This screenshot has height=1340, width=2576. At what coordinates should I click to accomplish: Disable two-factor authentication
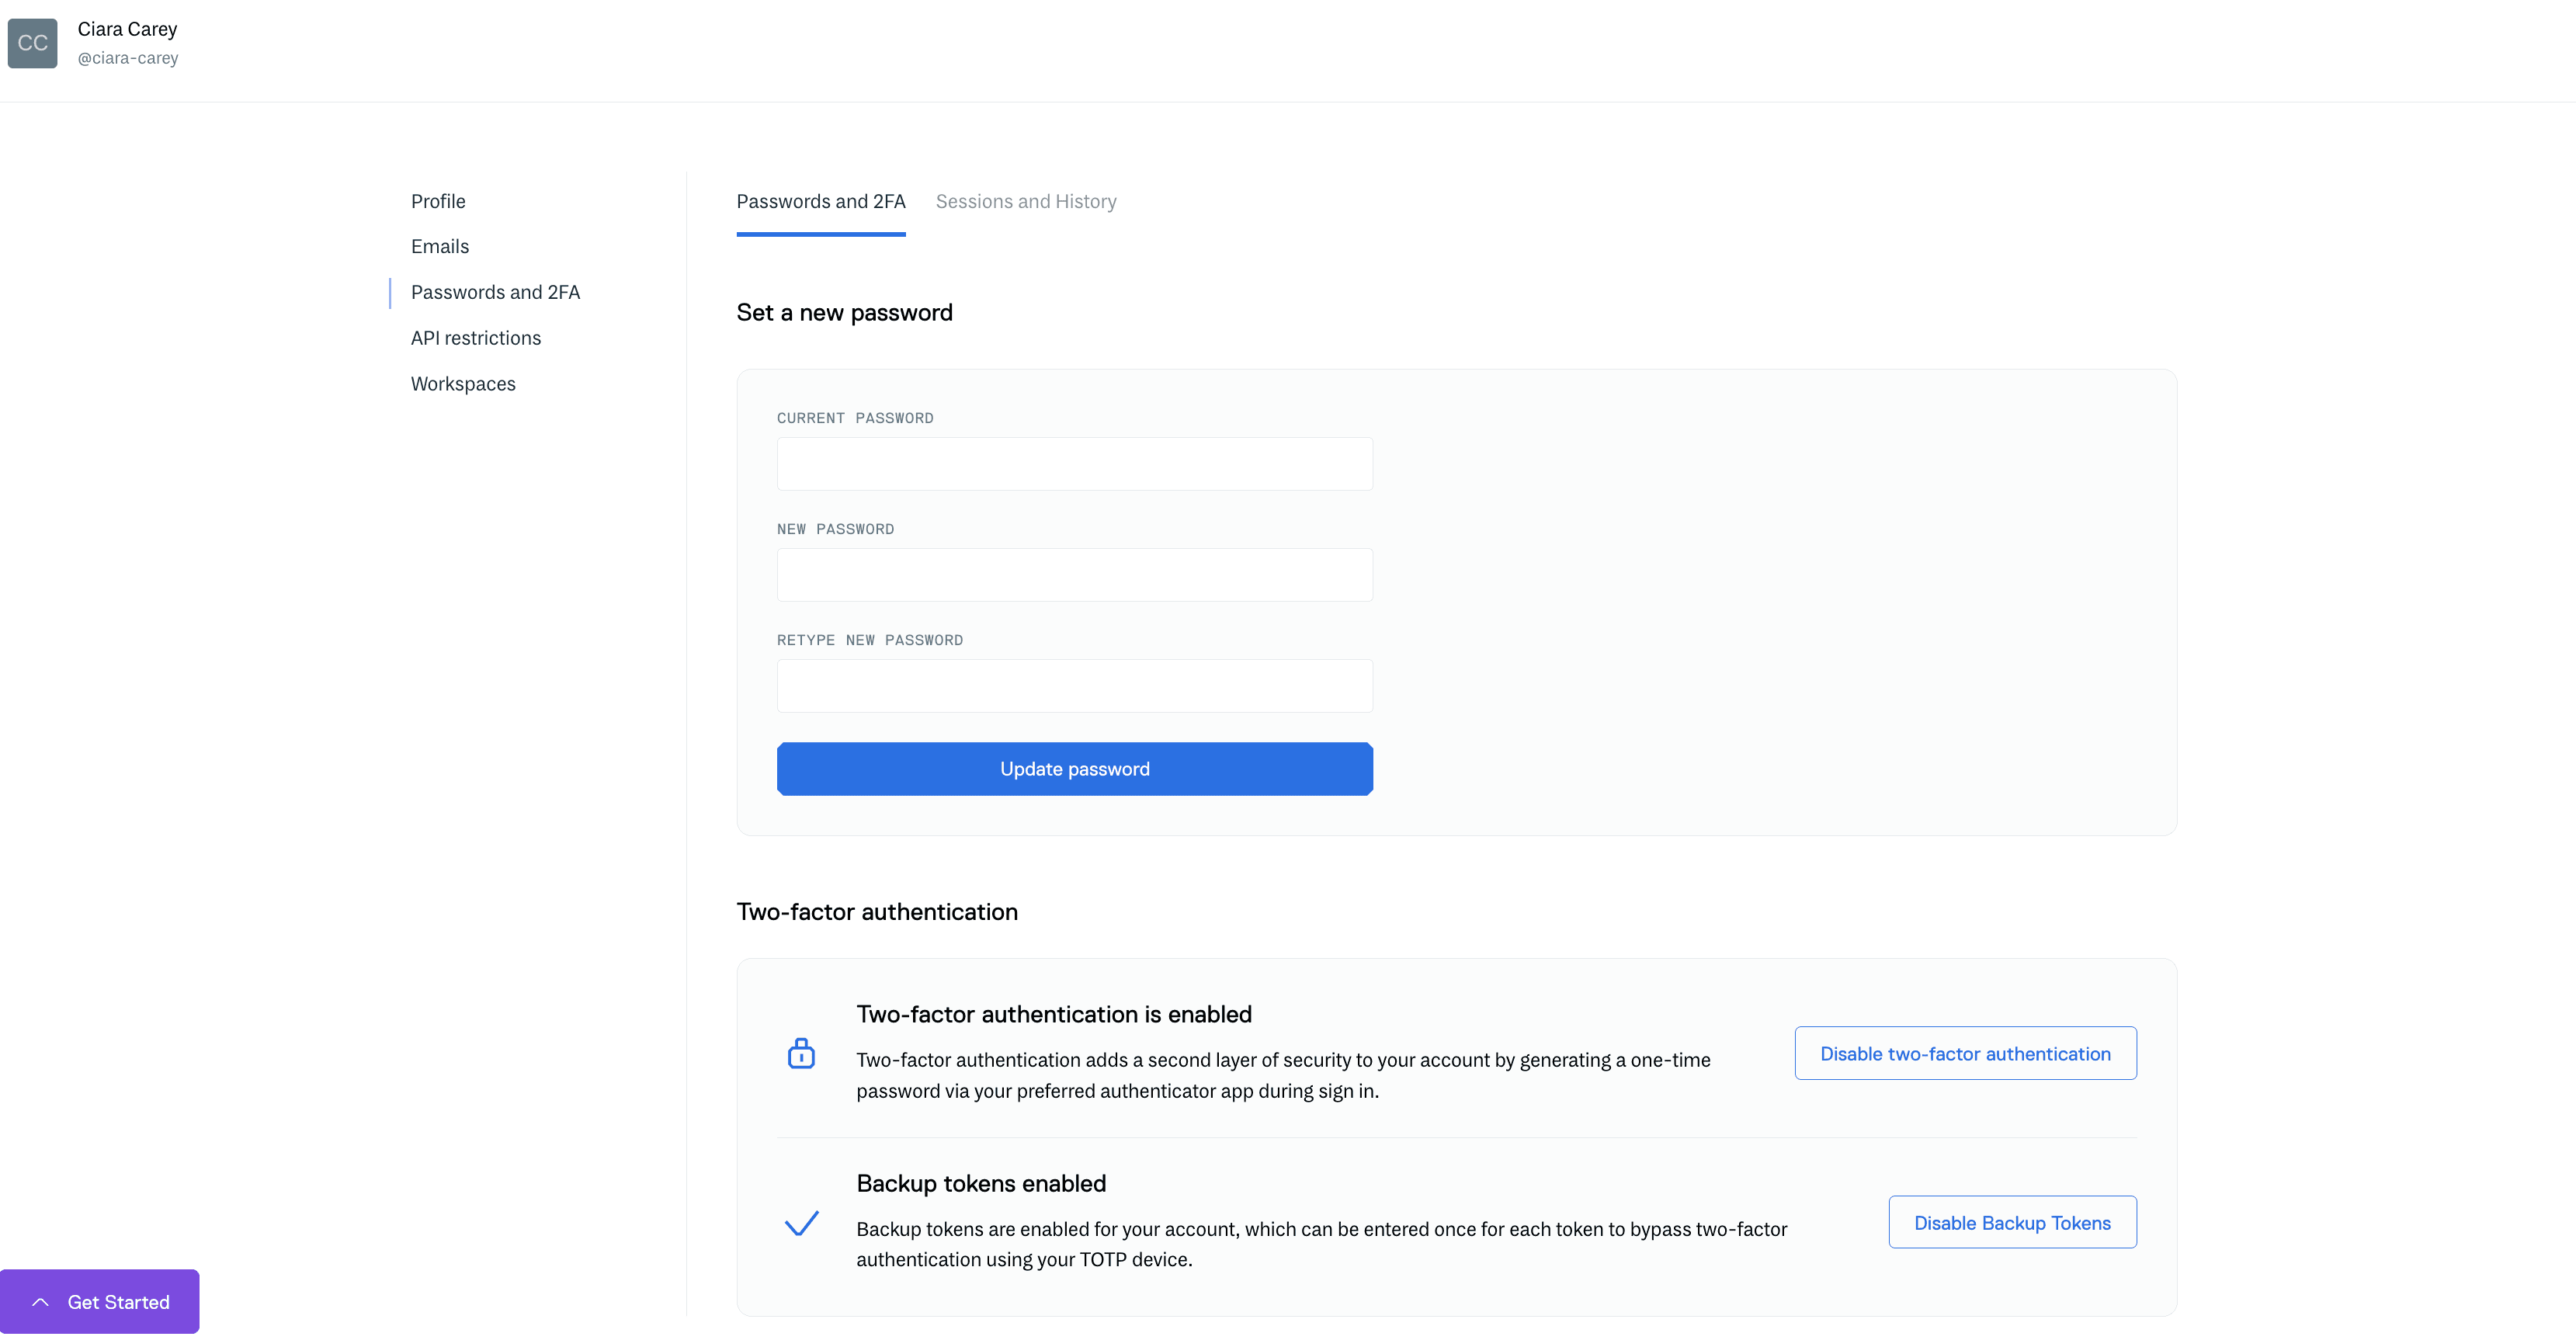pyautogui.click(x=1965, y=1053)
